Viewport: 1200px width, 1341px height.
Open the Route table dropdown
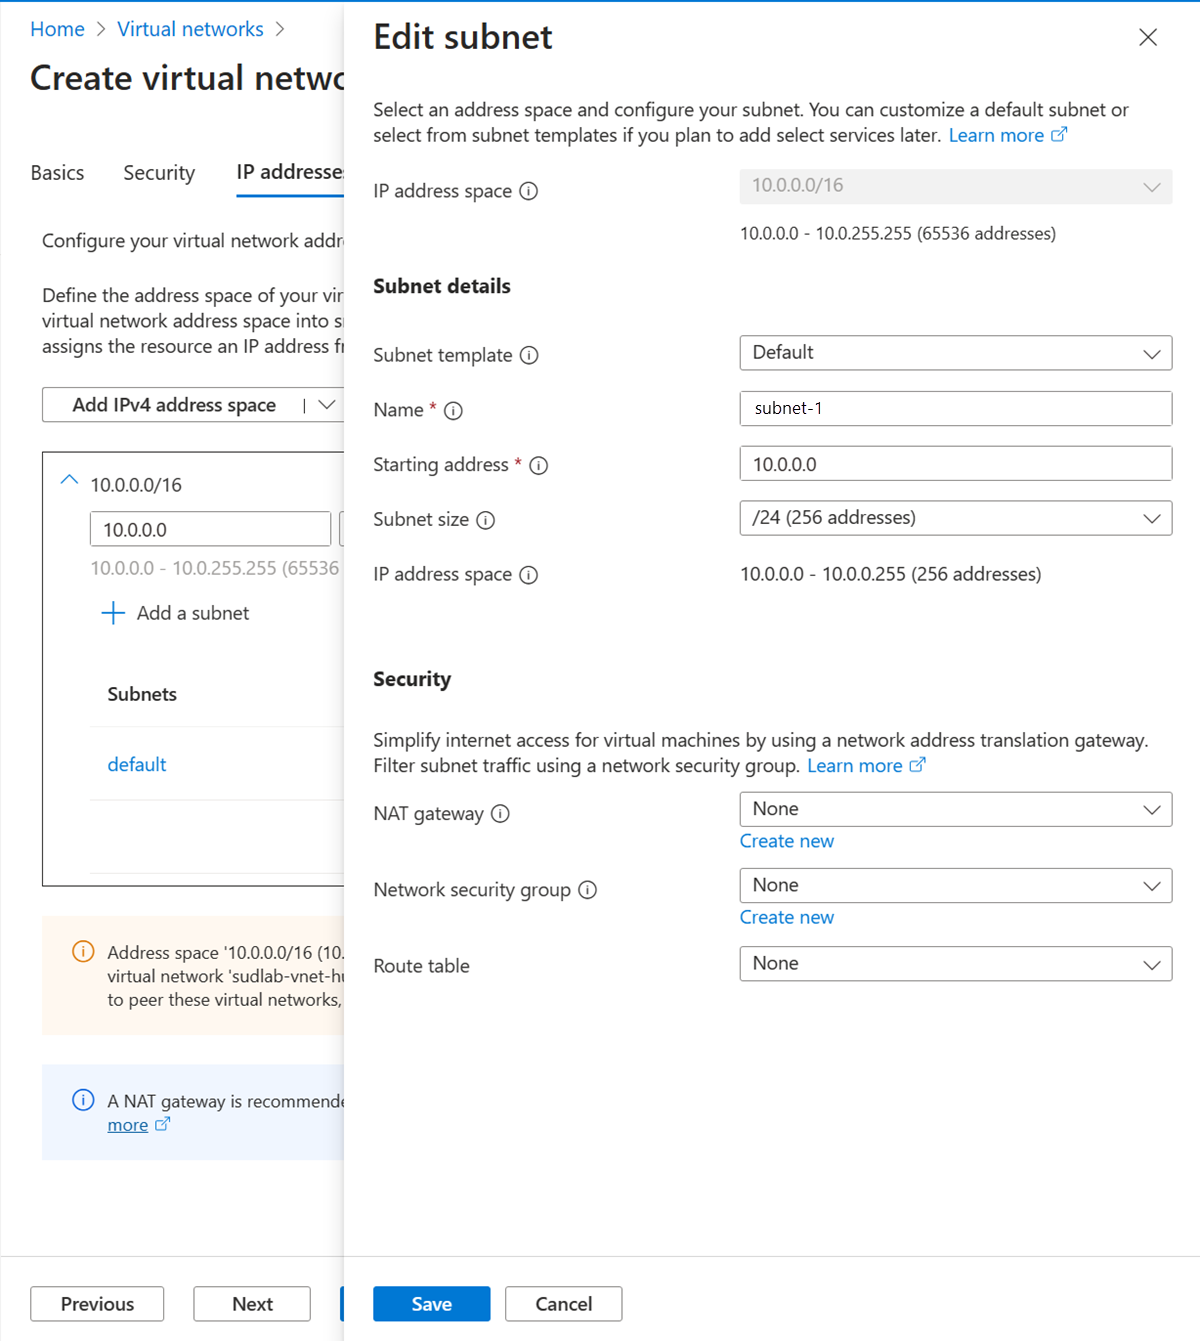pyautogui.click(x=955, y=964)
